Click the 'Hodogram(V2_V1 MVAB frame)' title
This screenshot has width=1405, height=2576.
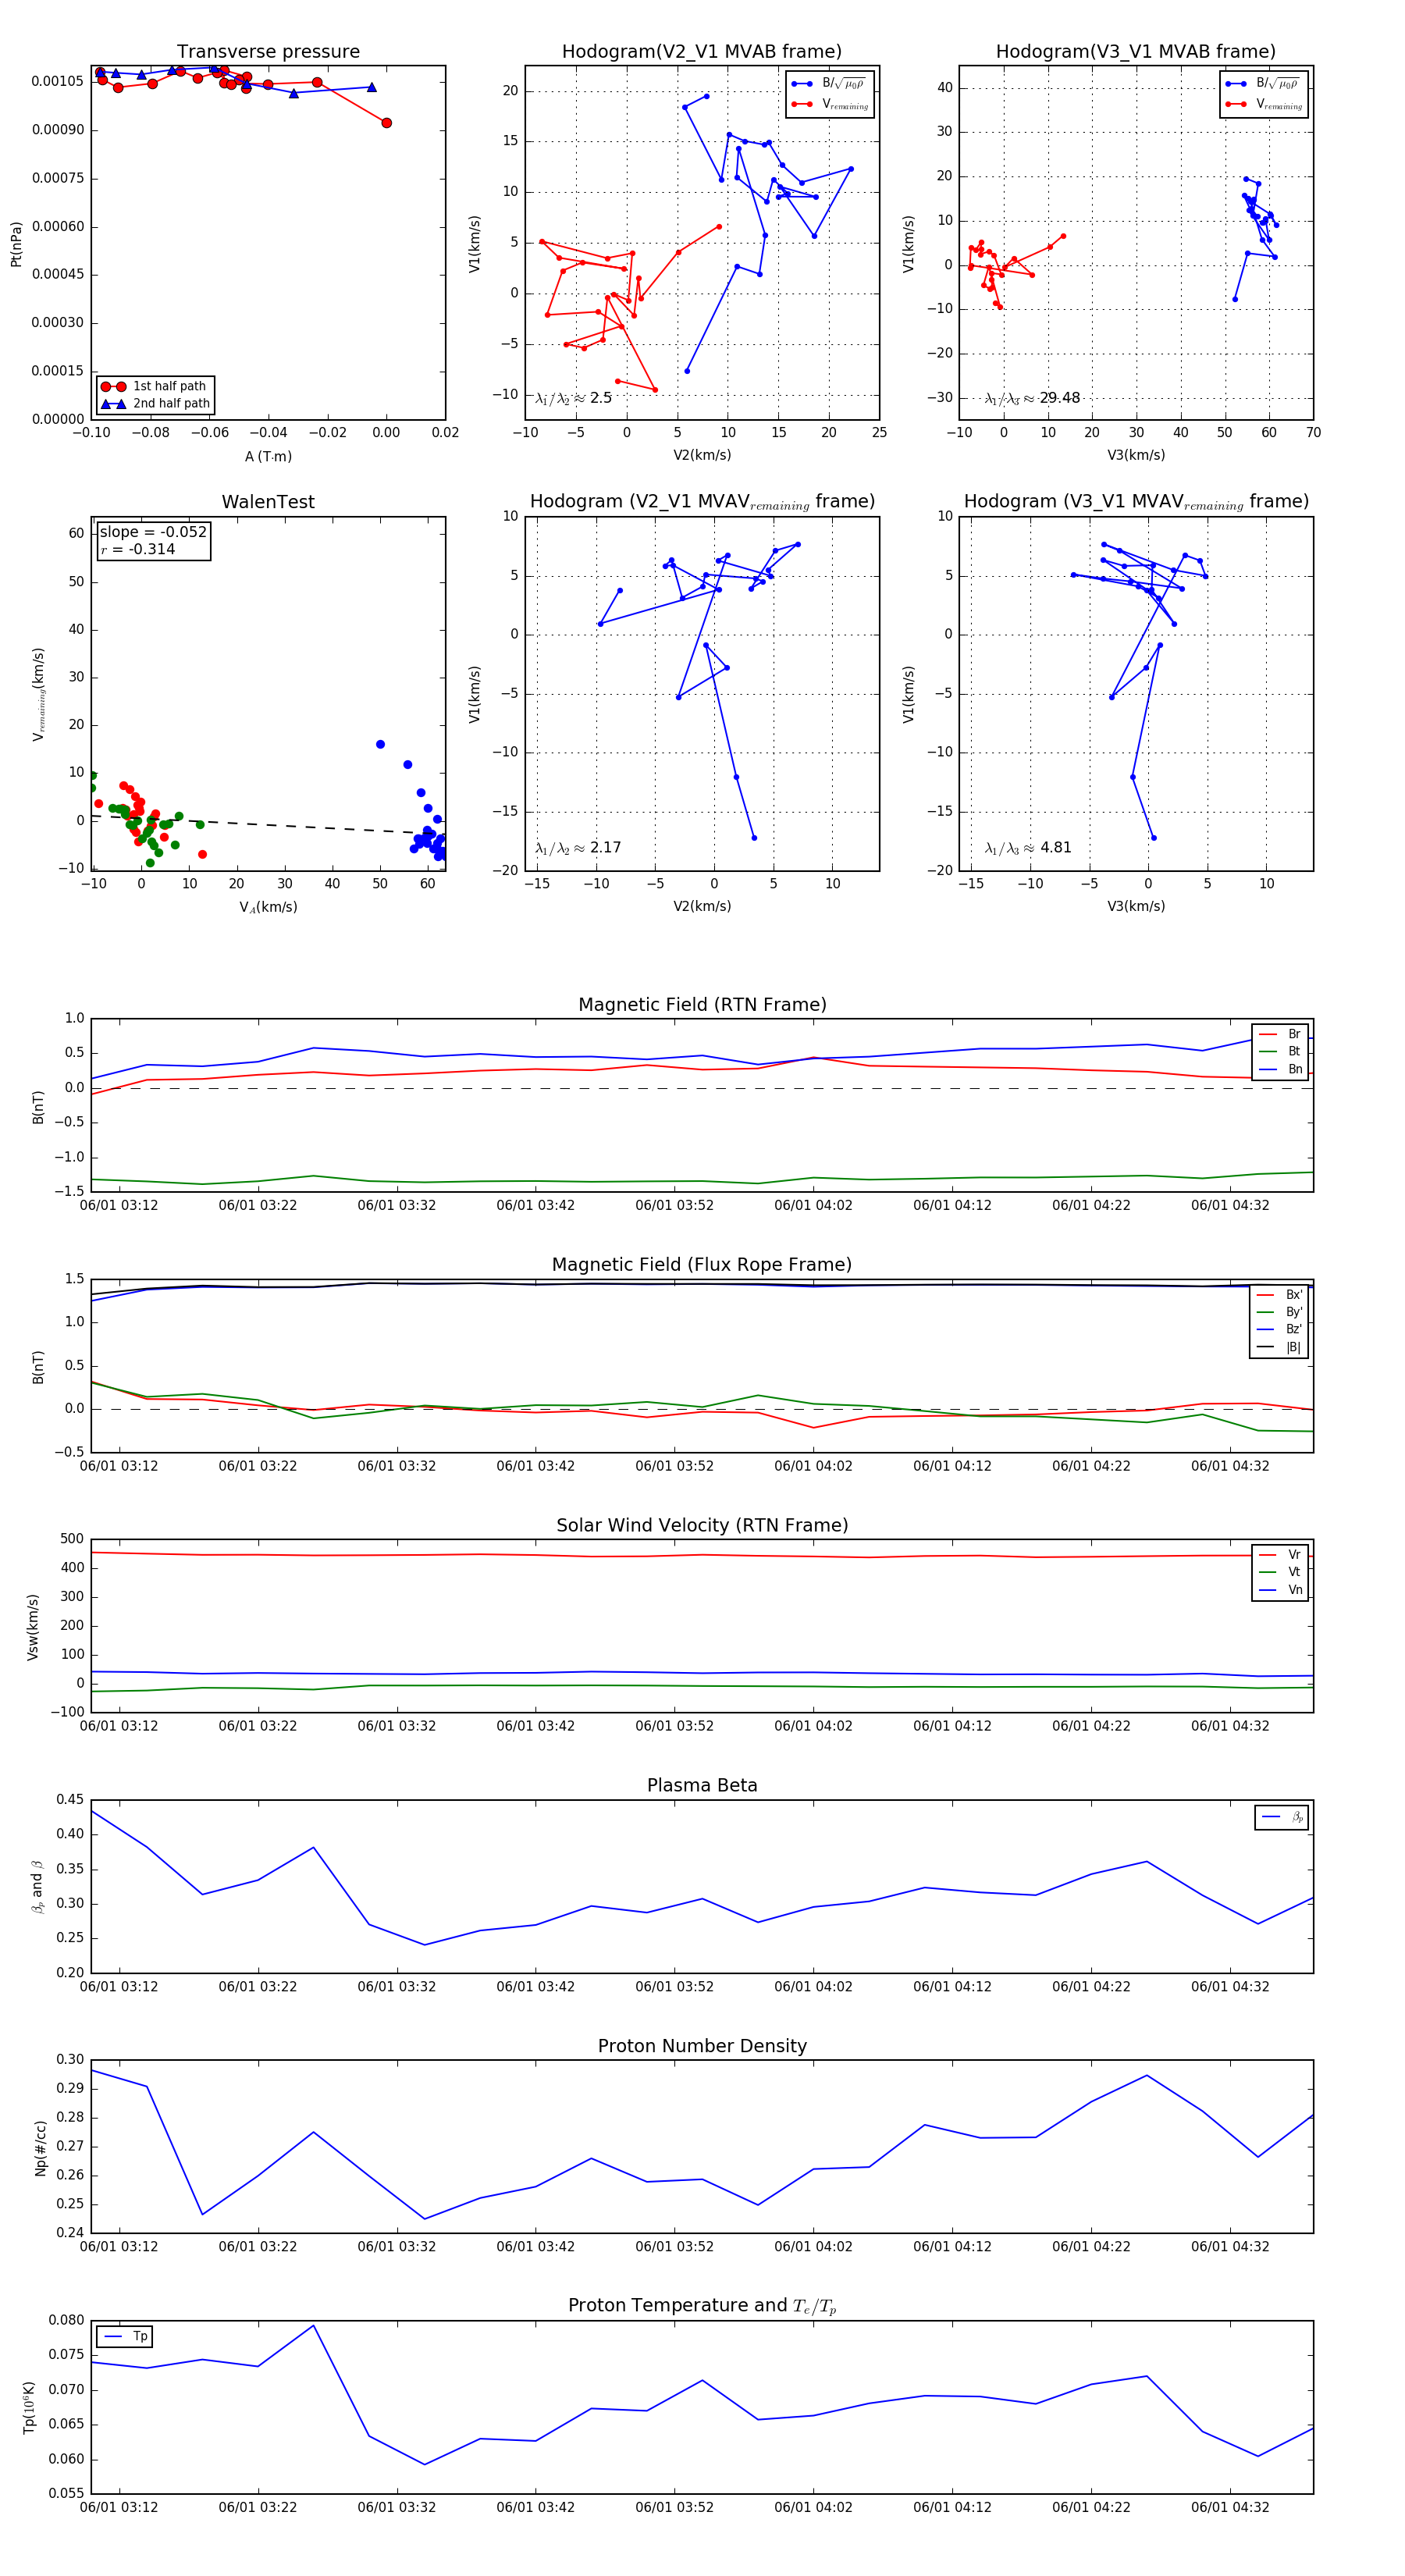702,52
